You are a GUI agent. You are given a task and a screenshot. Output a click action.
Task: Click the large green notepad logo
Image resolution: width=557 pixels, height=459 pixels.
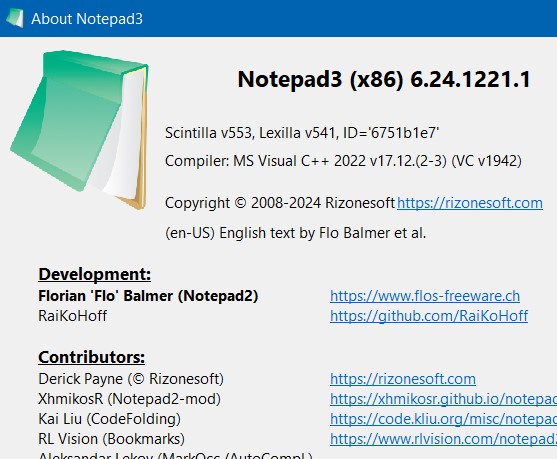[x=80, y=130]
